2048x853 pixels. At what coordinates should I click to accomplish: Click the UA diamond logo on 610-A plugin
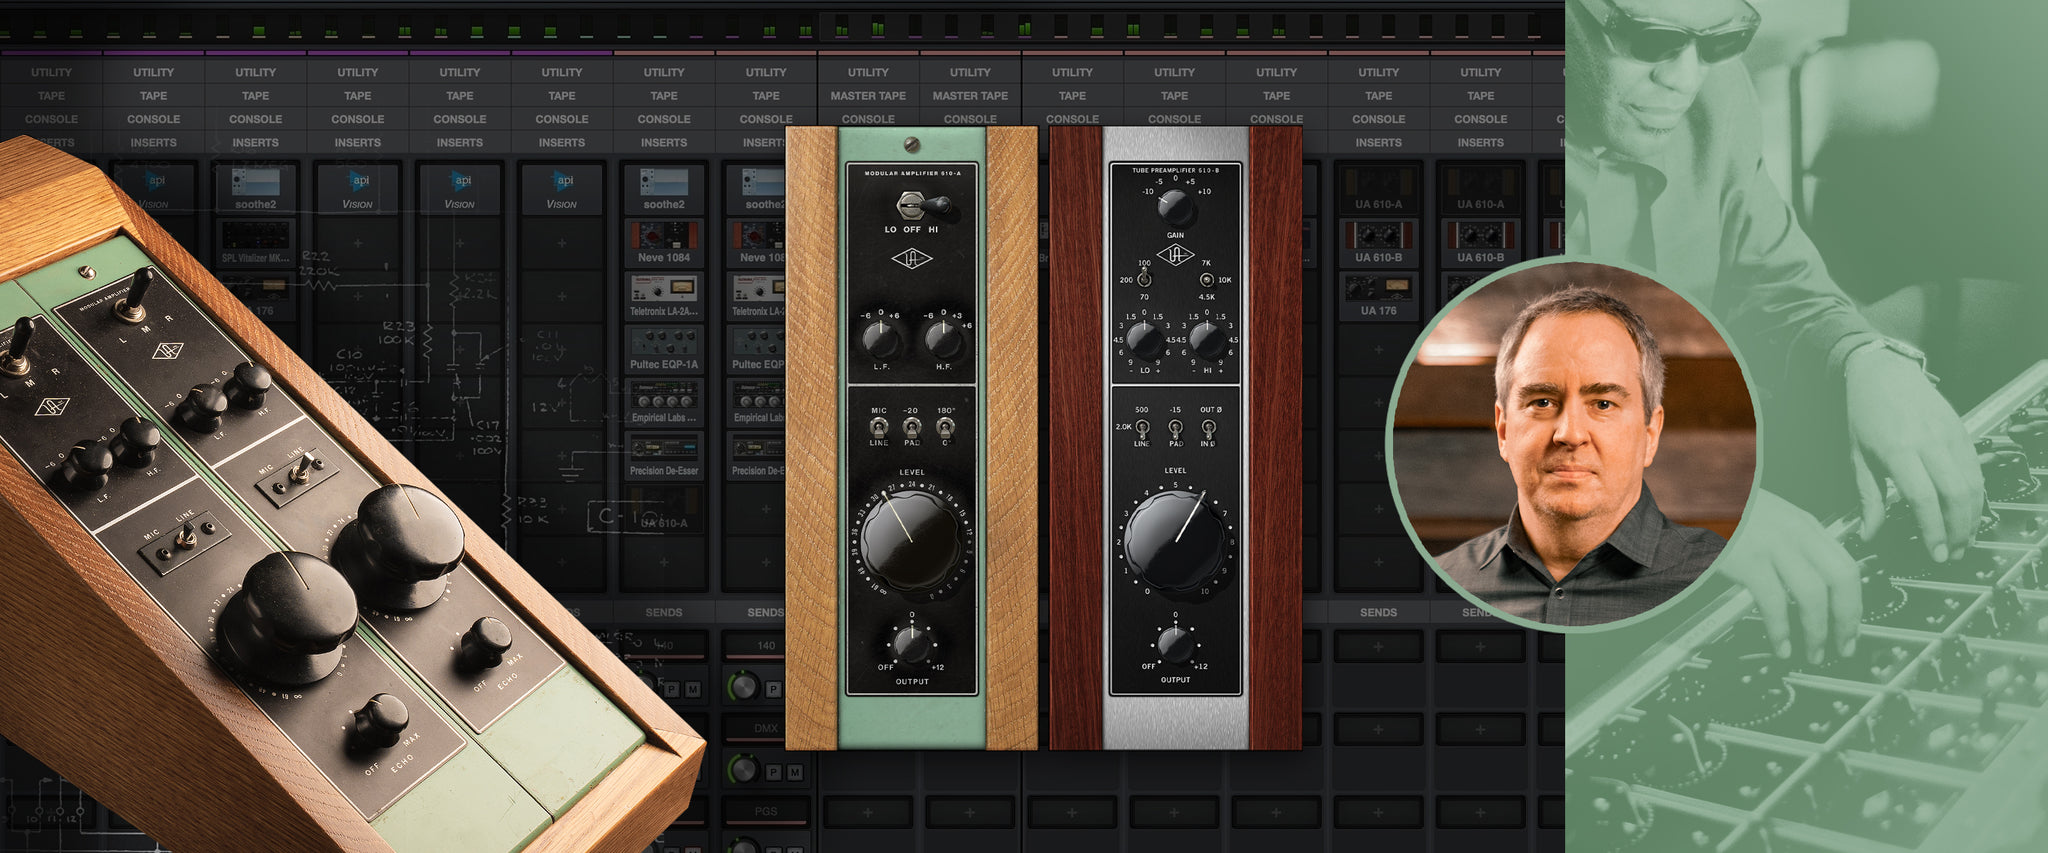click(911, 260)
